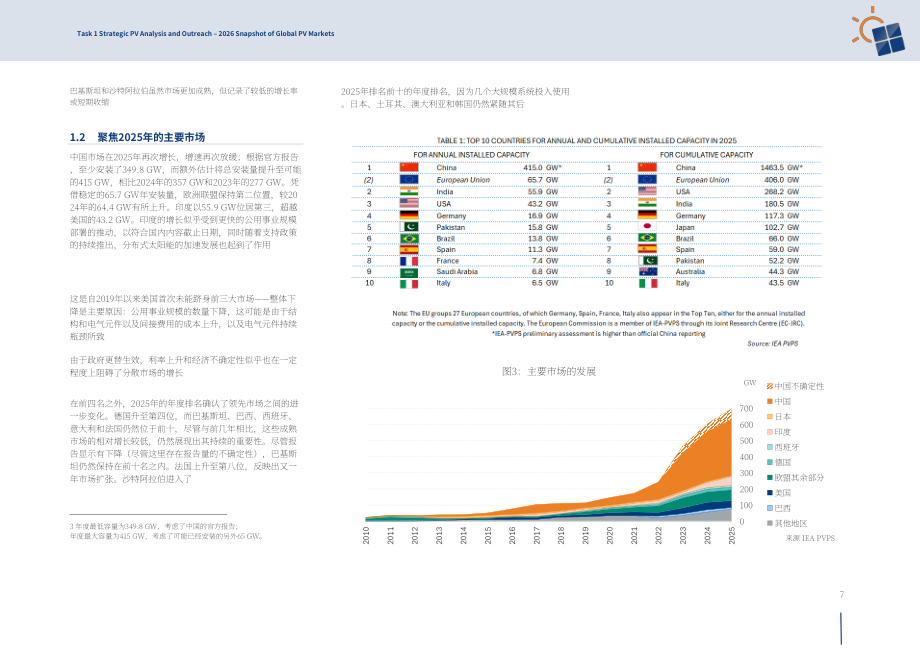Viewport: 920px width, 651px height.
Task: Click the France flag in the annual capacity list
Action: (x=409, y=261)
